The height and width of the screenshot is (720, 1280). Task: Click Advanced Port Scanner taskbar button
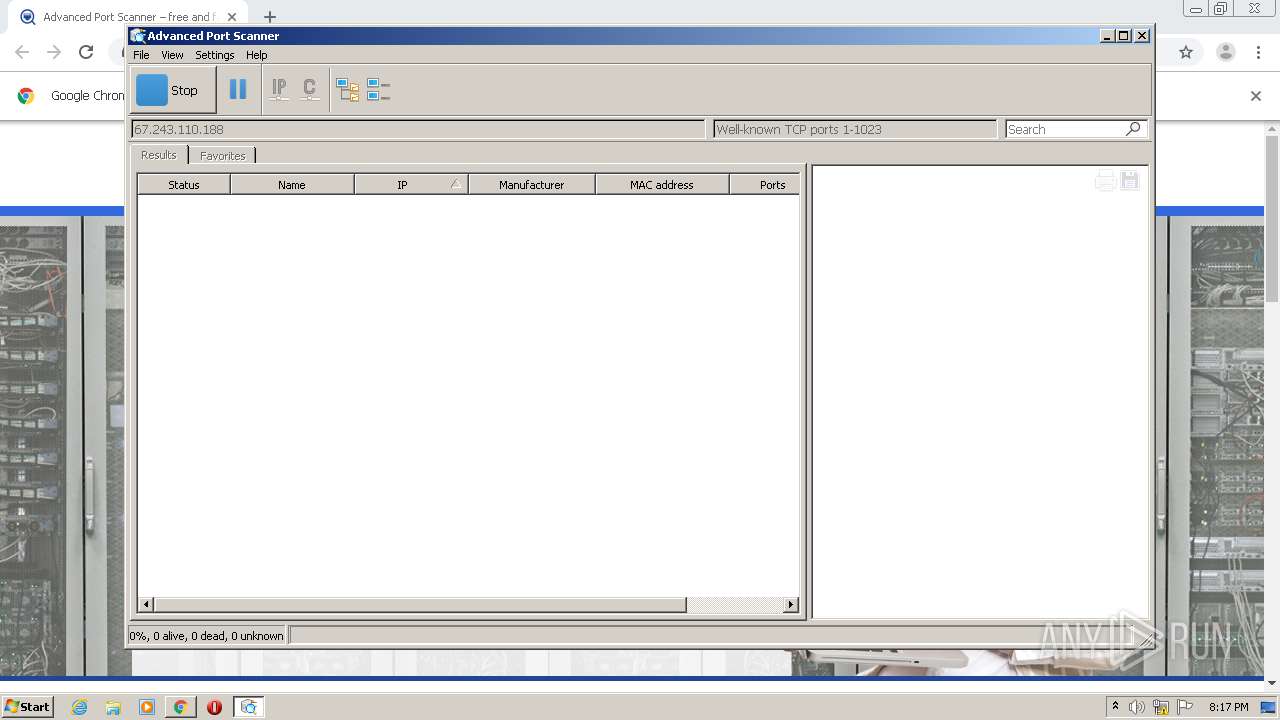249,707
